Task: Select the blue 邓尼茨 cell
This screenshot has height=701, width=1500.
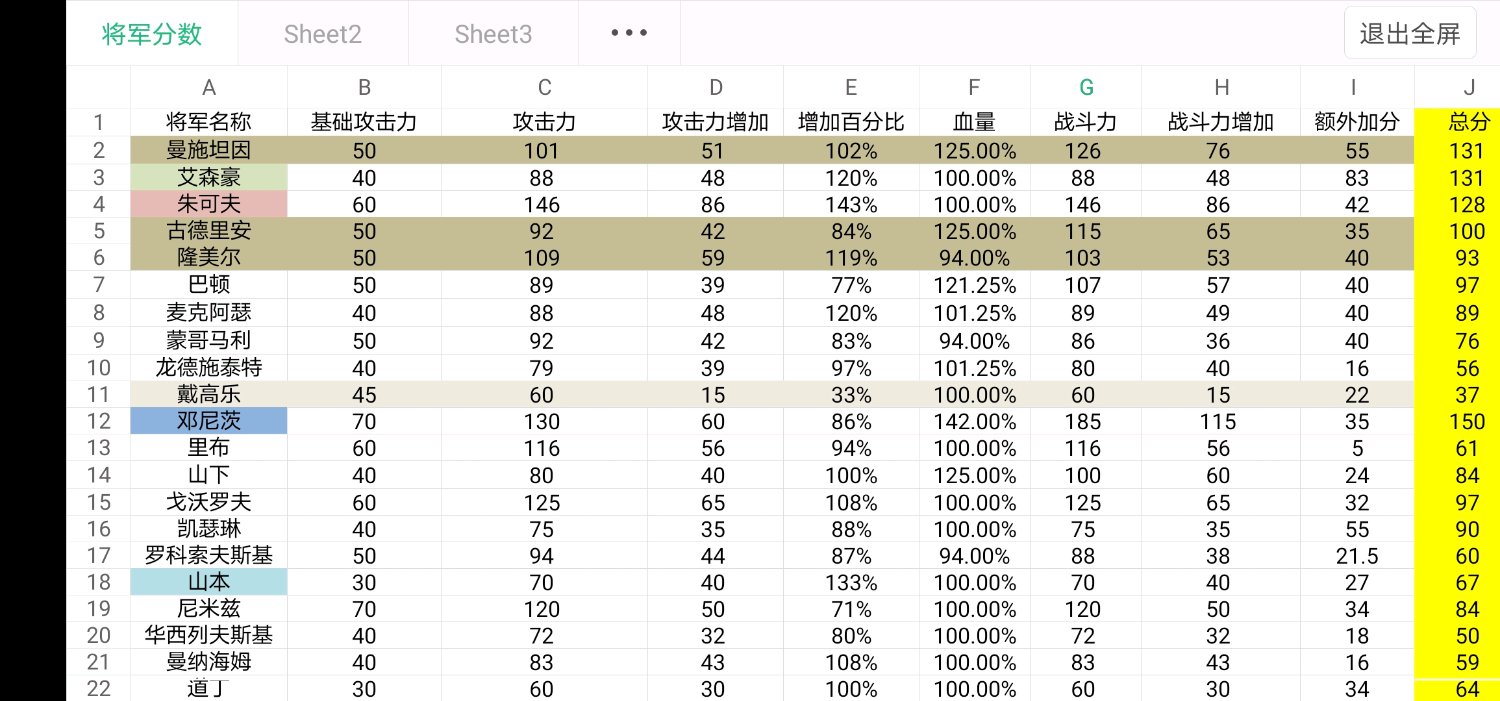Action: pos(209,421)
